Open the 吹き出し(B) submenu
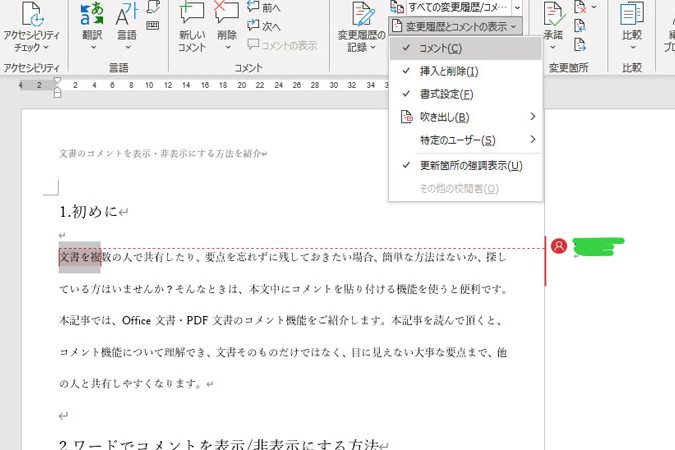This screenshot has height=450, width=675. pyautogui.click(x=465, y=117)
